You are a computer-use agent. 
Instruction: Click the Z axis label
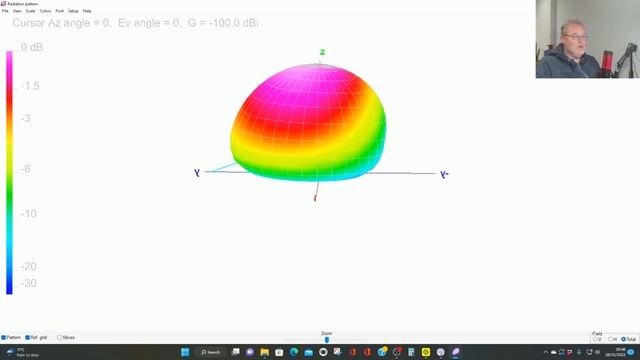tap(322, 52)
